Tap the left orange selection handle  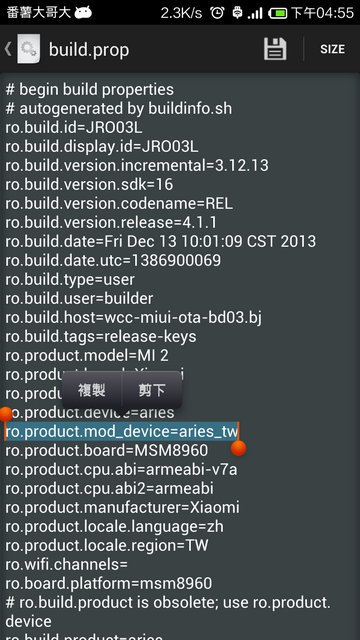(6, 414)
